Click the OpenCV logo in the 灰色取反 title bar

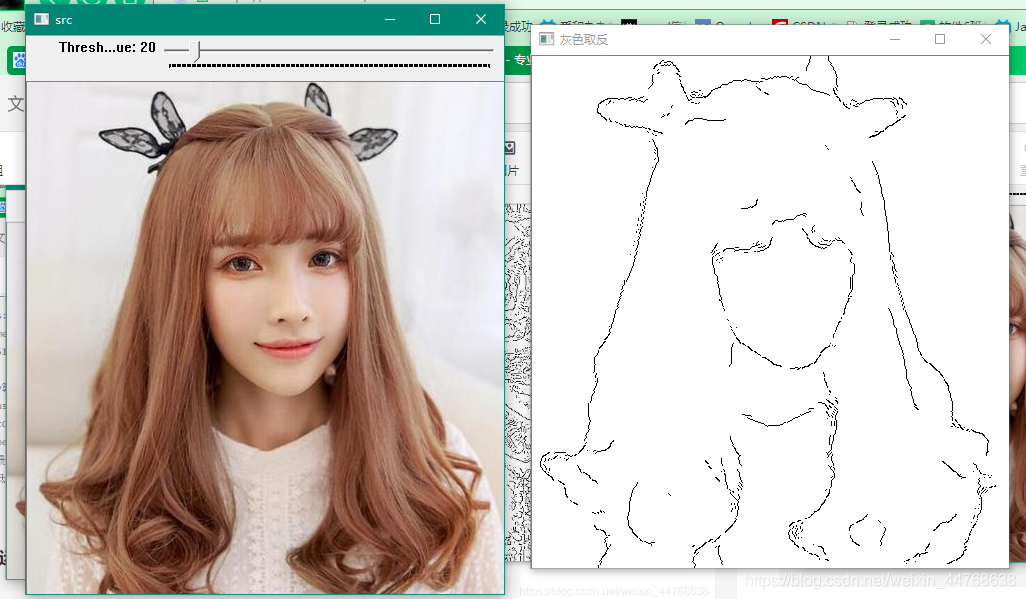(547, 39)
